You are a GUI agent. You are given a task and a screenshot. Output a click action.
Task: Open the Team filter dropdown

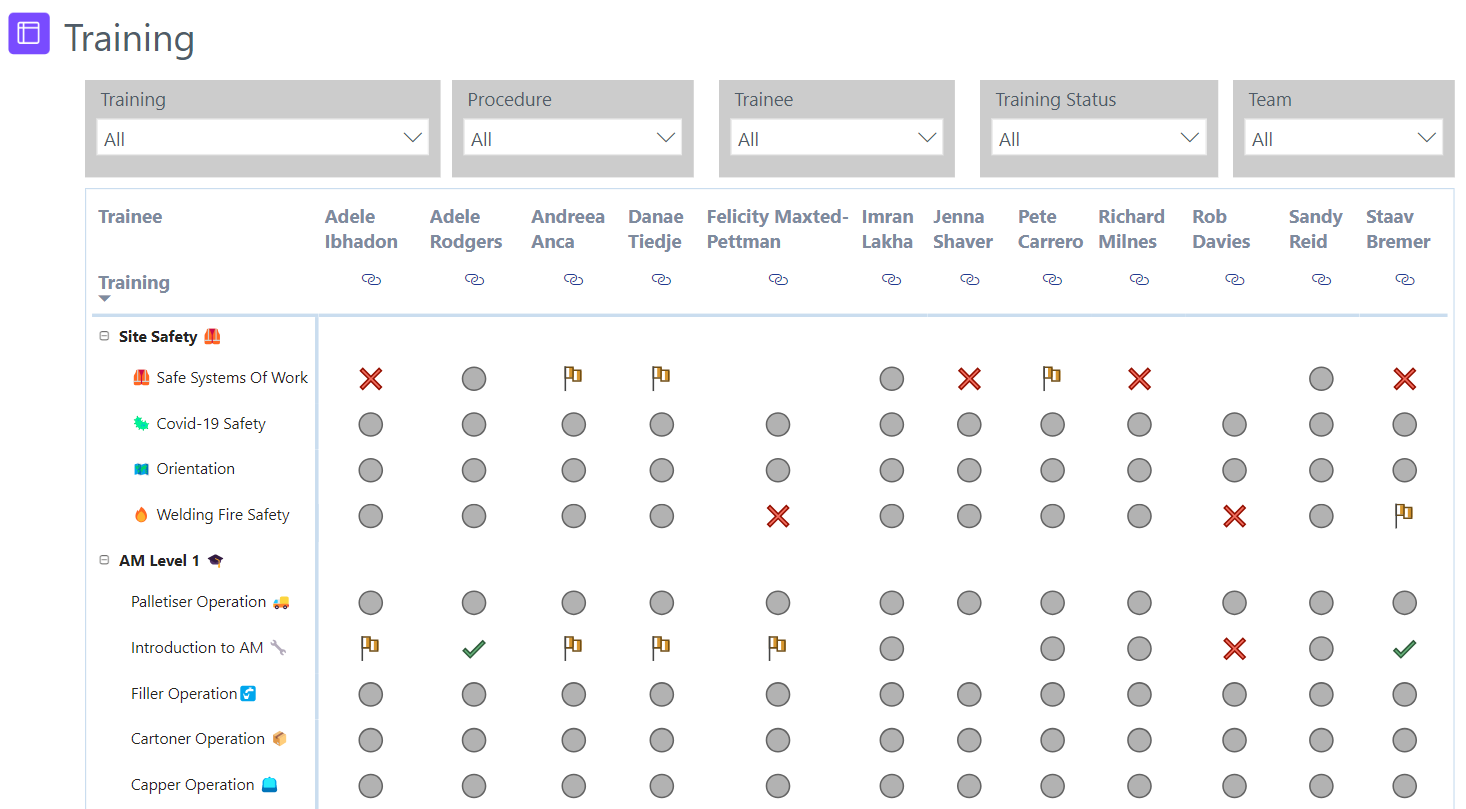pos(1342,138)
